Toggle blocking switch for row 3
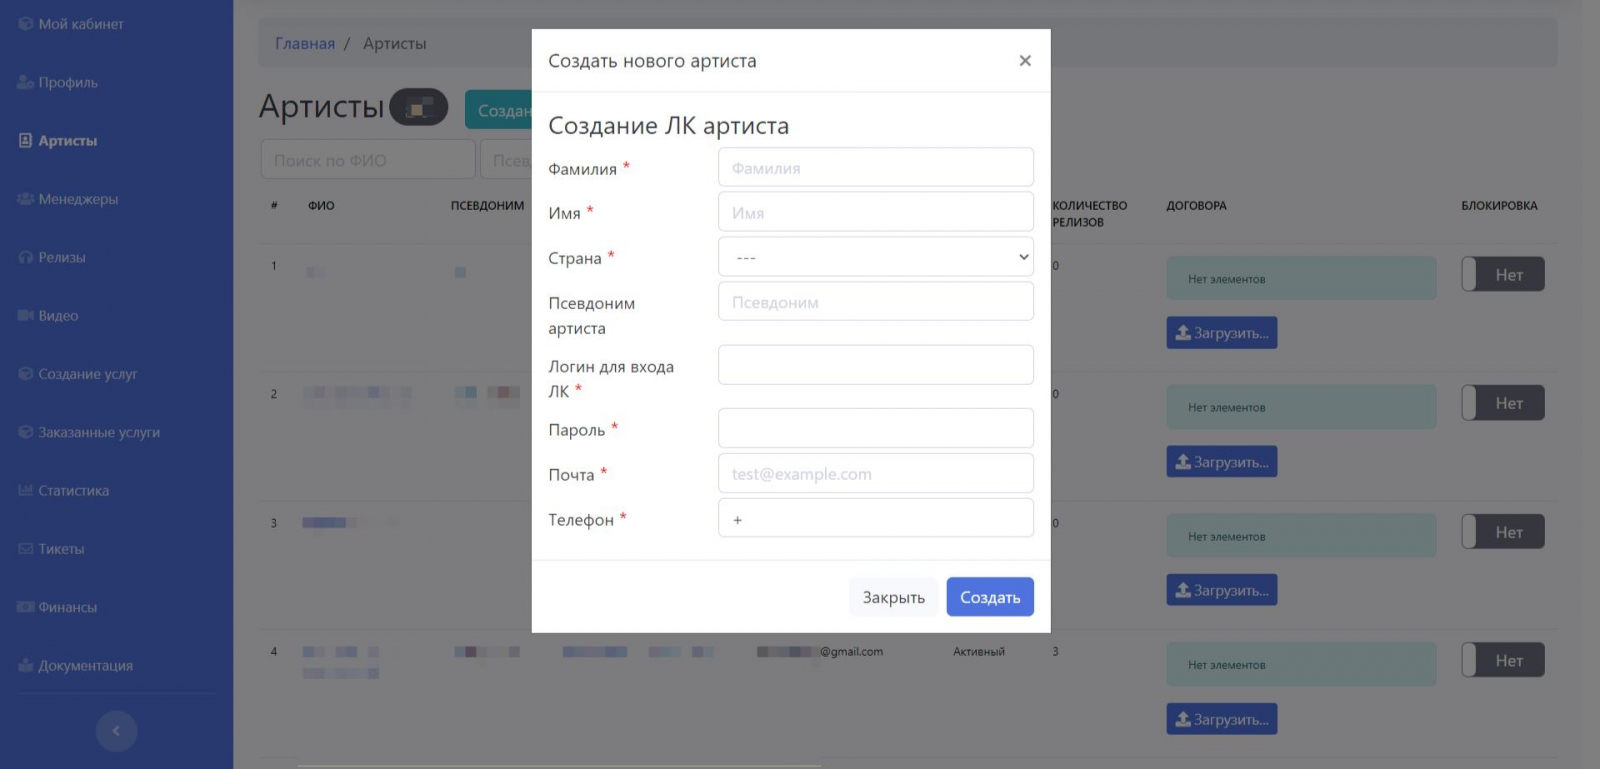The image size is (1600, 769). [1503, 532]
